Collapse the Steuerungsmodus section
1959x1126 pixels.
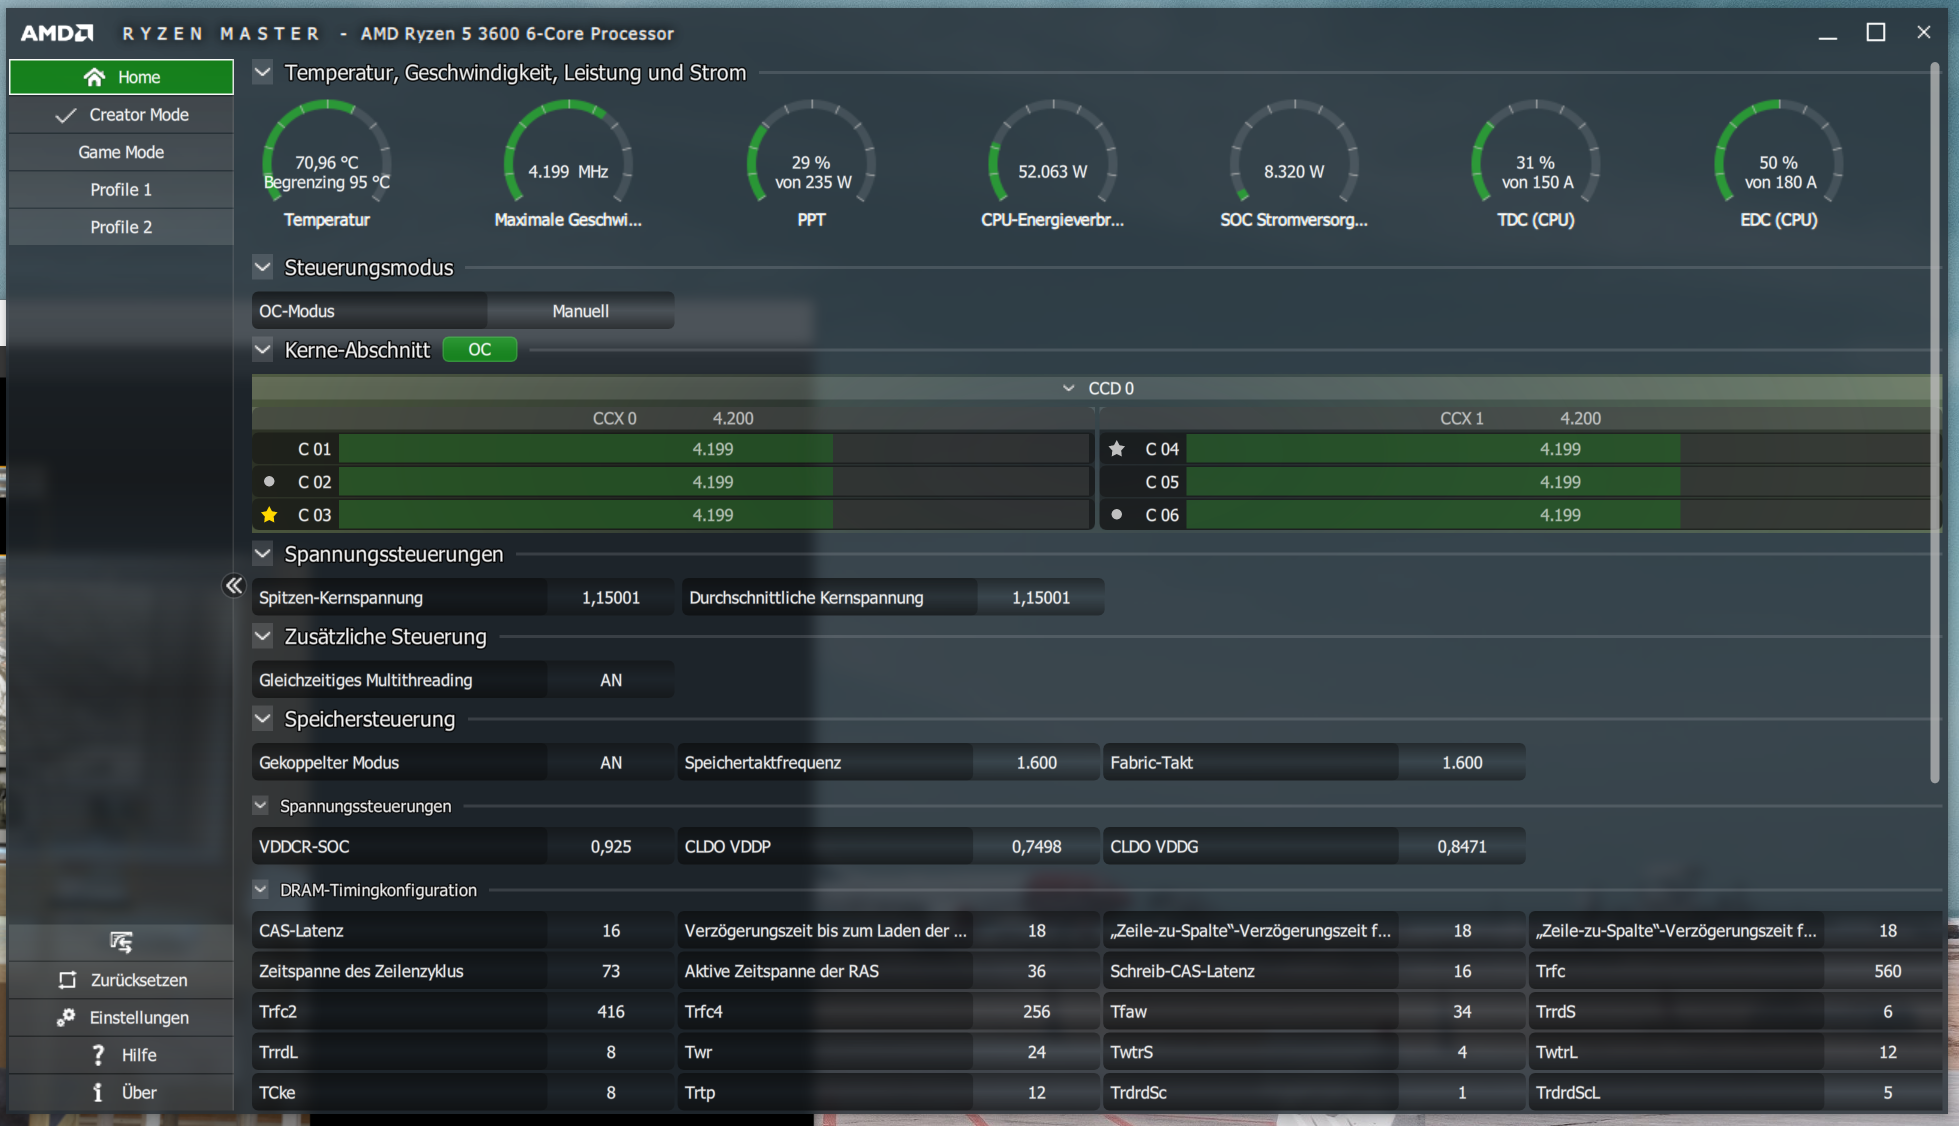[x=263, y=267]
